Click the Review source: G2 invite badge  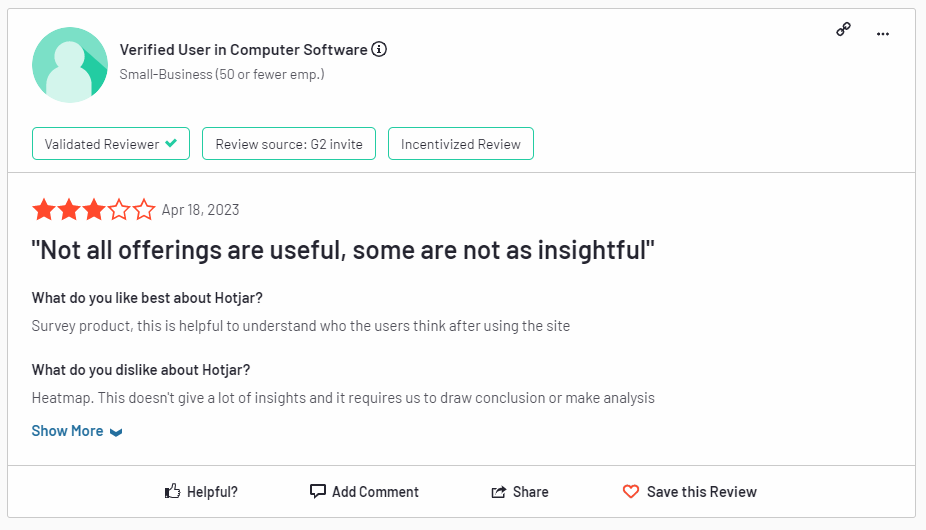click(289, 144)
